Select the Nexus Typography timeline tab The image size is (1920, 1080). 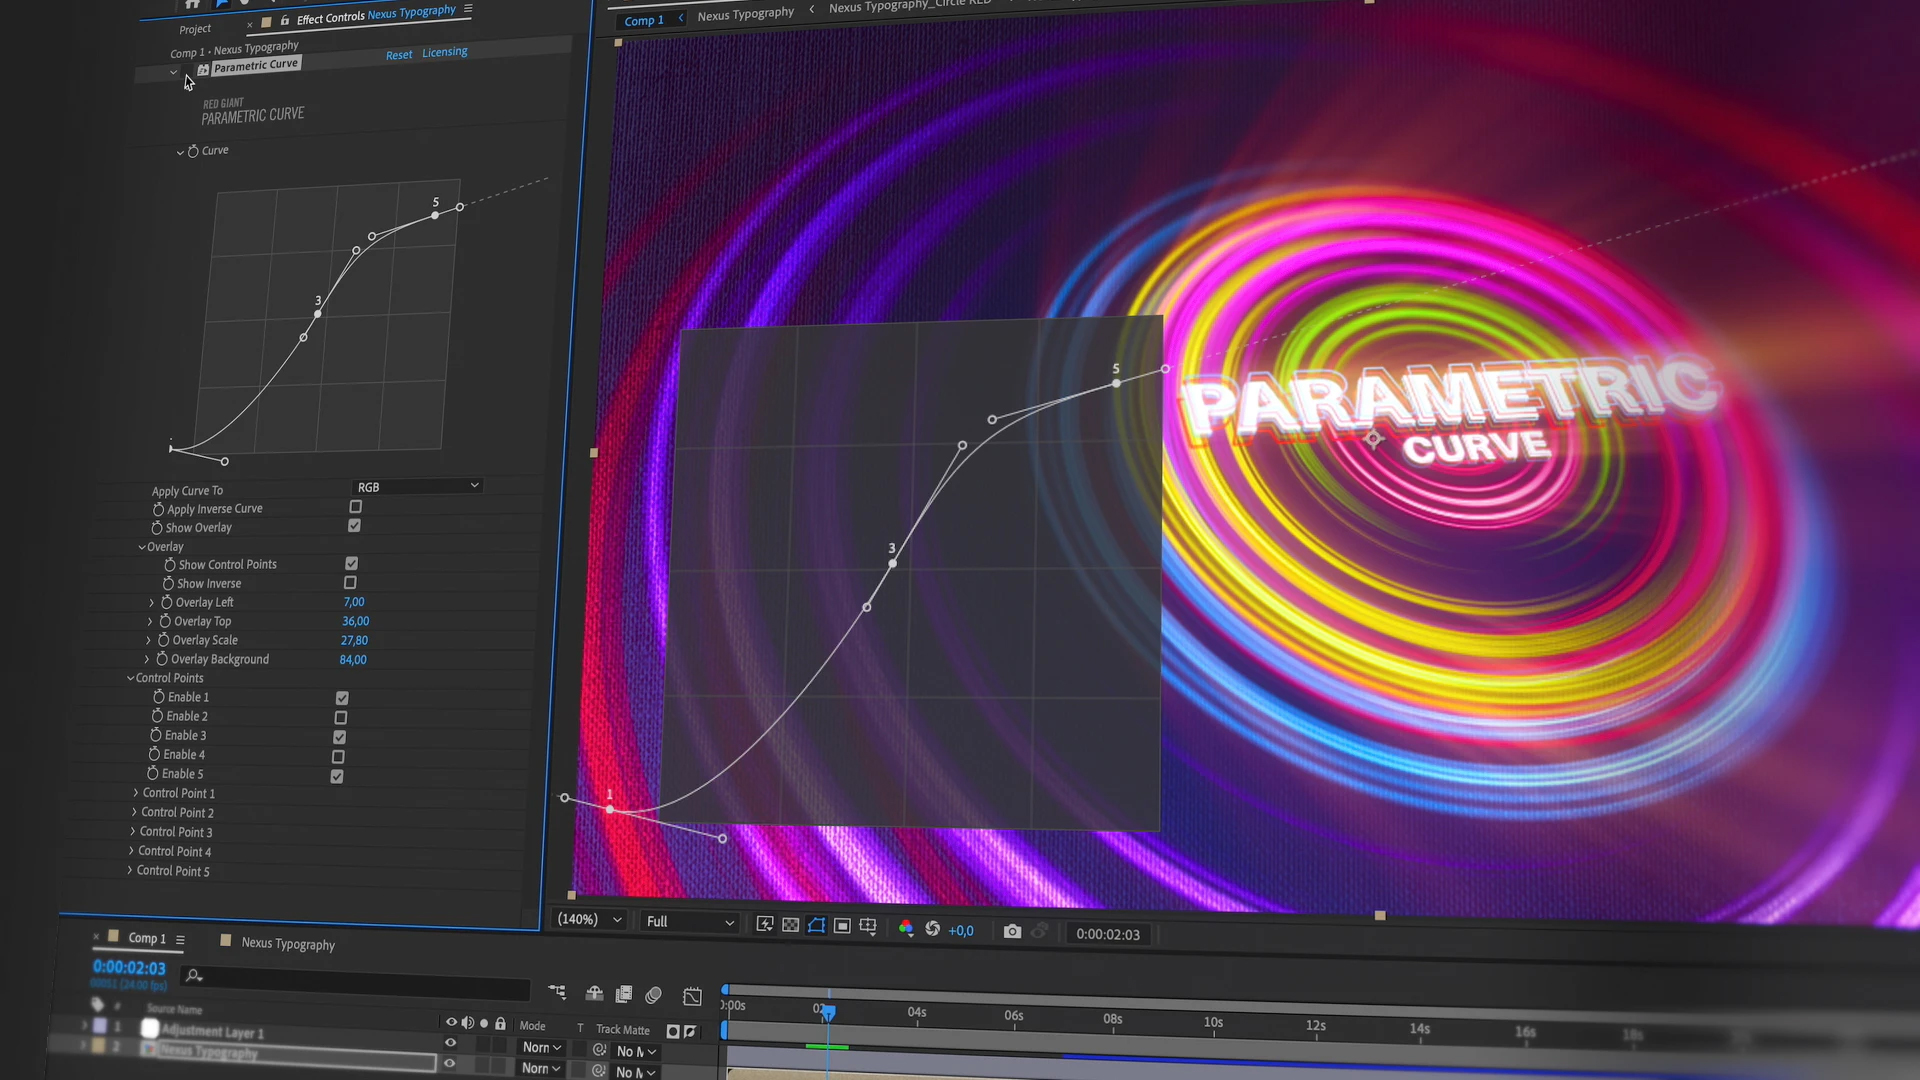coord(287,943)
